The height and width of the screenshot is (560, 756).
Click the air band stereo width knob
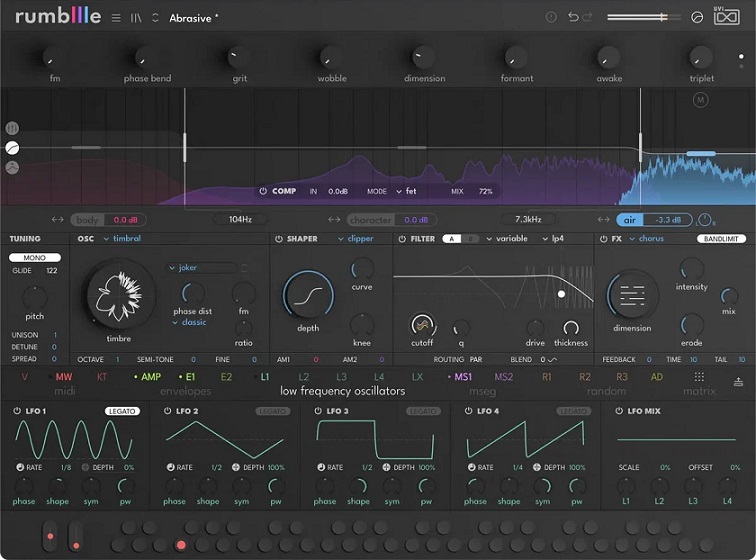pyautogui.click(x=705, y=220)
